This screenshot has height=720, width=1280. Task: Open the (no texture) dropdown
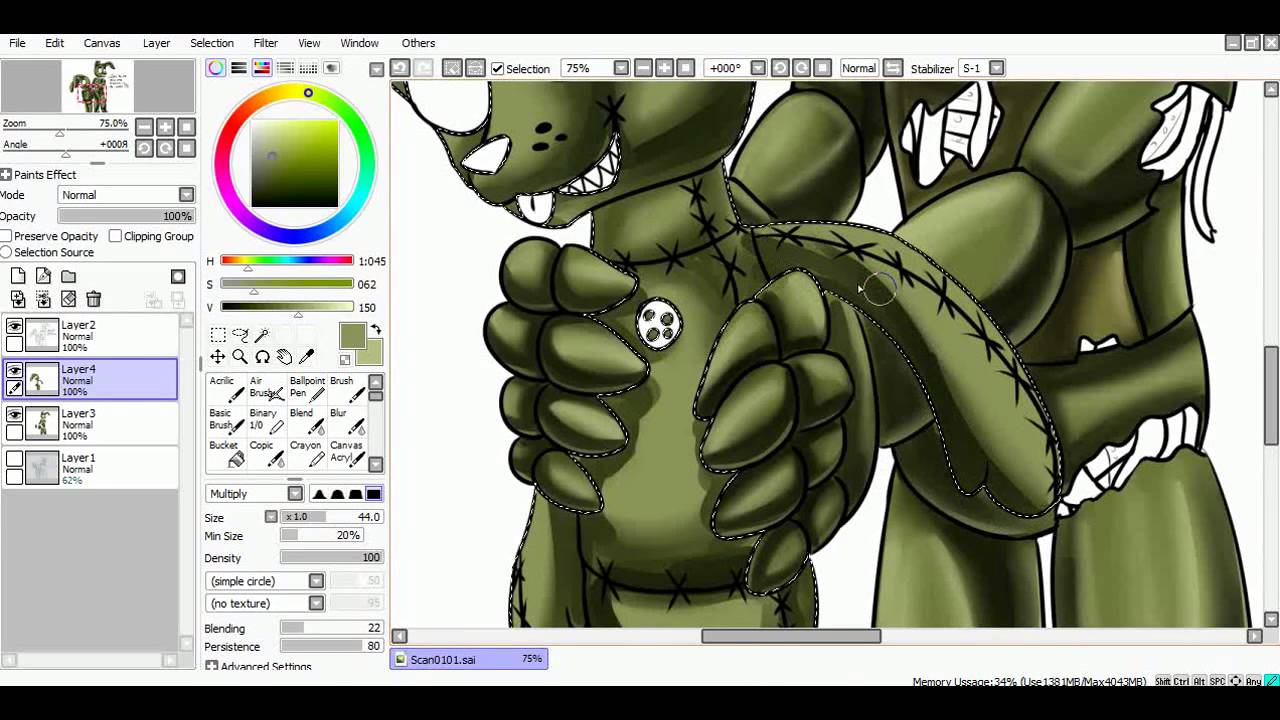click(x=265, y=603)
